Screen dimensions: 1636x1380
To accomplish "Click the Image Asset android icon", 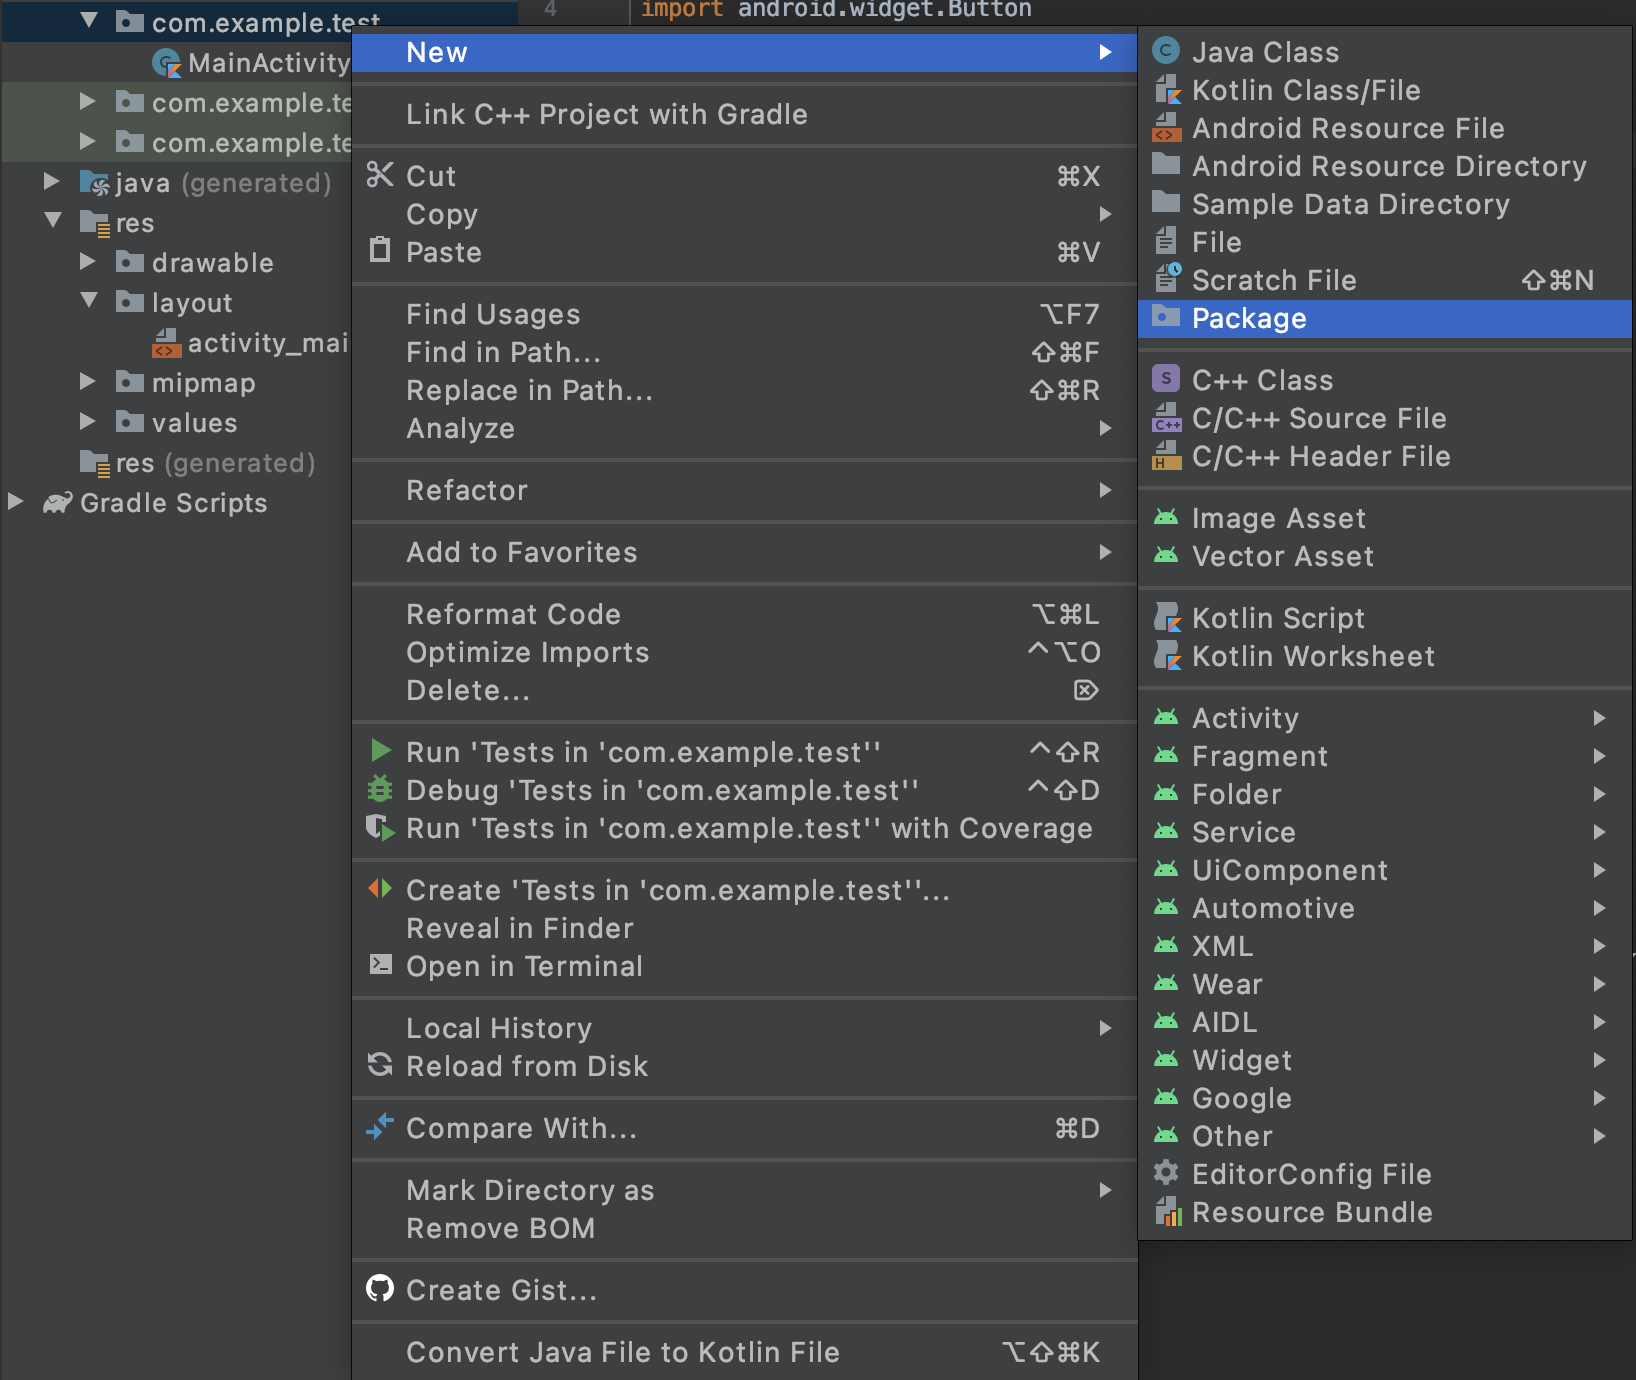I will [x=1166, y=517].
